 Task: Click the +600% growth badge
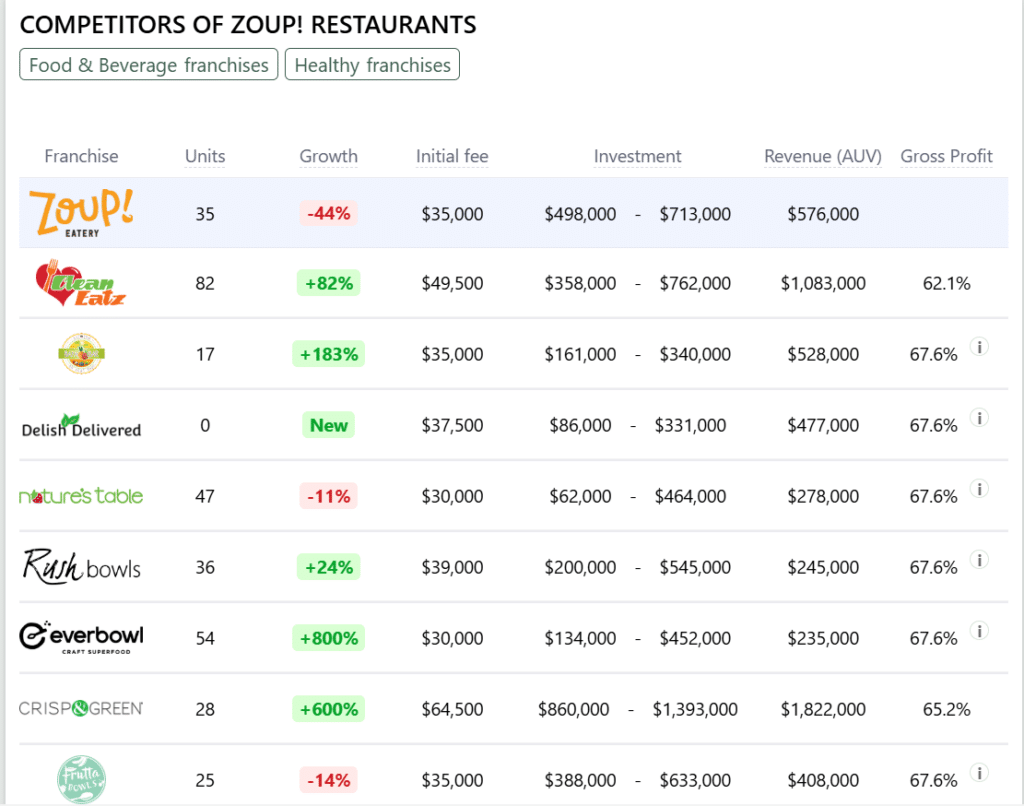coord(328,709)
